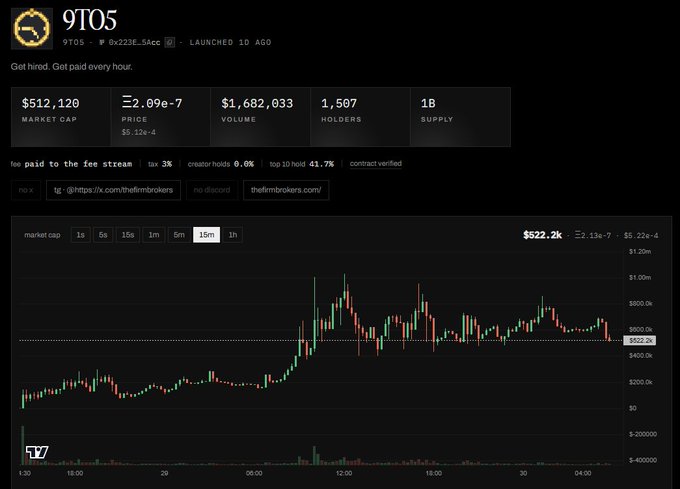The height and width of the screenshot is (489, 680).
Task: Click the $522.2k current price axis tag
Action: [x=640, y=340]
